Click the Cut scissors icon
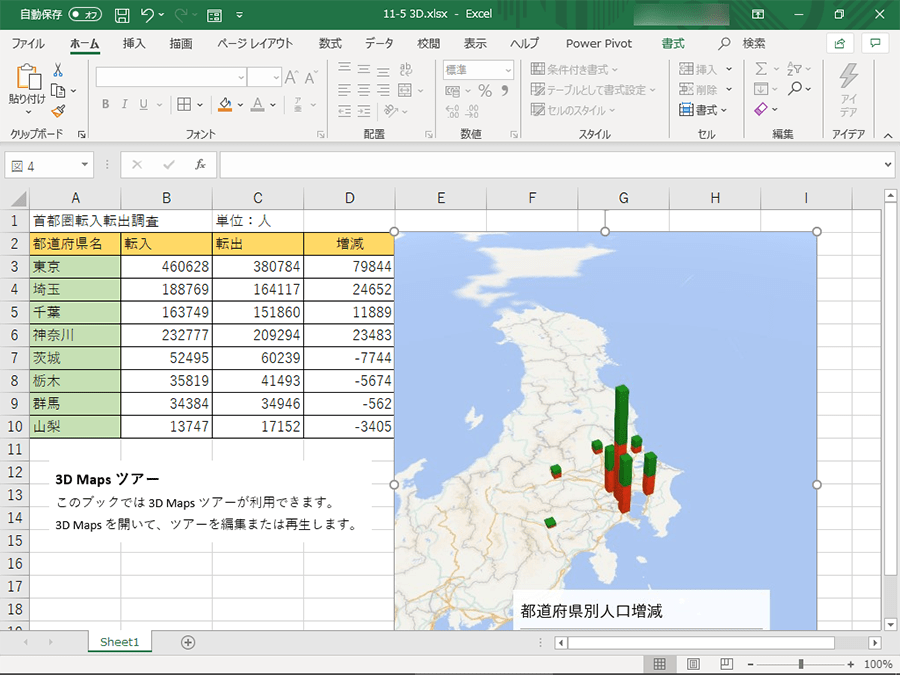The image size is (900, 675). point(58,70)
